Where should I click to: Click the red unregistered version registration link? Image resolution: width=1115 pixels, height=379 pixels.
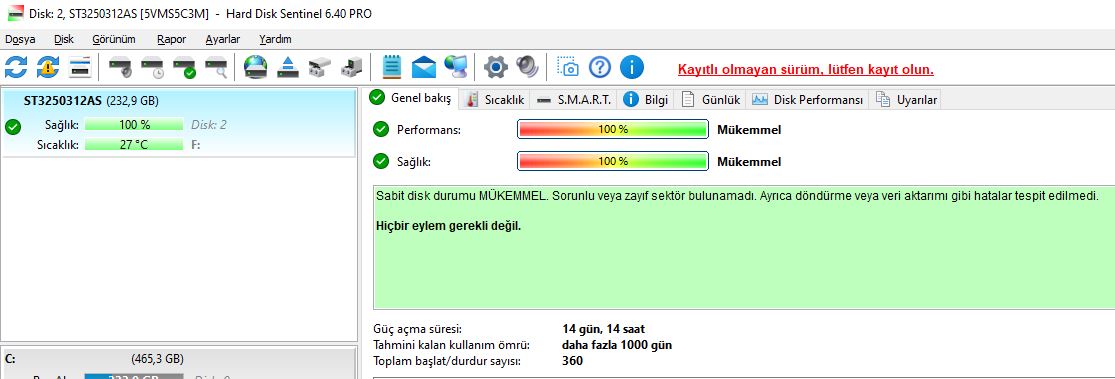pyautogui.click(x=806, y=70)
